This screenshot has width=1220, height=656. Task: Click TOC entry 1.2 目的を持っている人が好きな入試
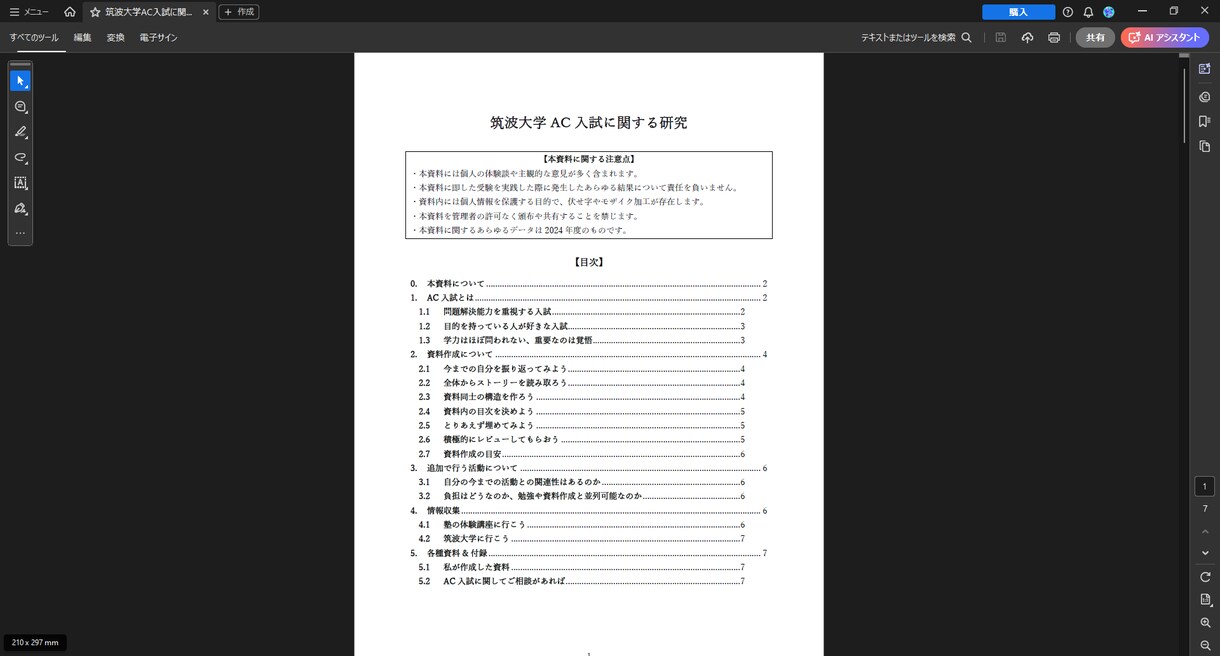tap(582, 326)
